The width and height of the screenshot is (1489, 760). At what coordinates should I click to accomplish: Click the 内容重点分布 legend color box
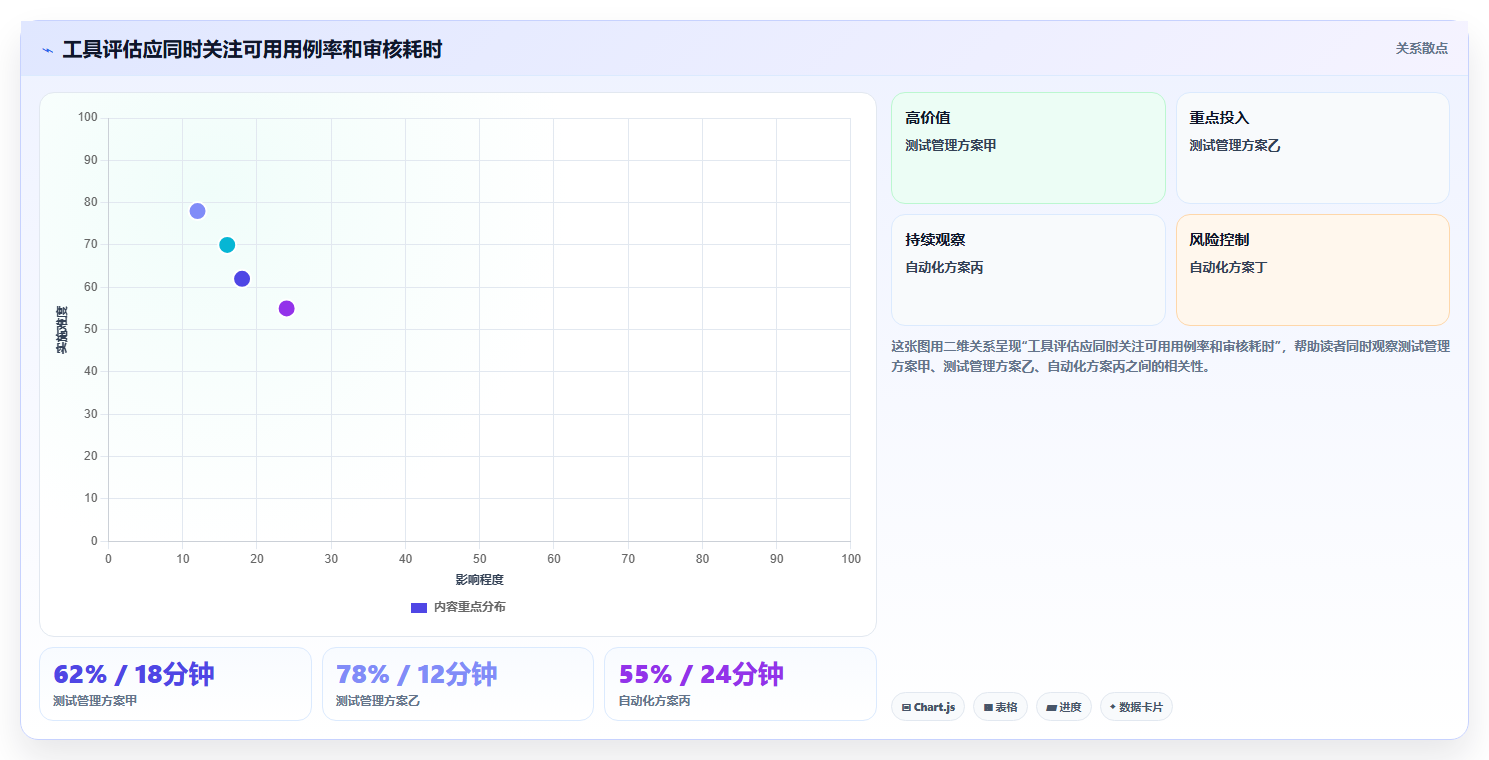pyautogui.click(x=419, y=608)
